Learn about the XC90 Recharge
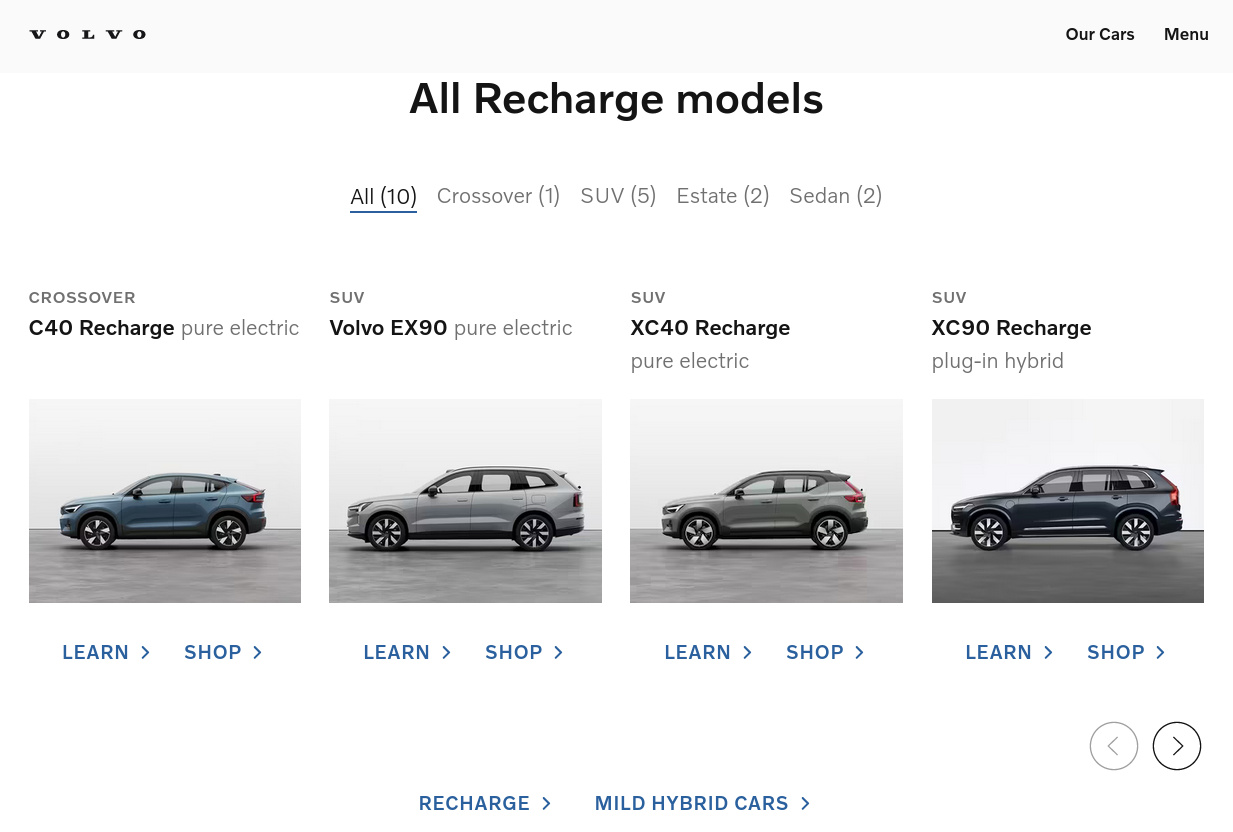This screenshot has width=1233, height=832. [1009, 653]
